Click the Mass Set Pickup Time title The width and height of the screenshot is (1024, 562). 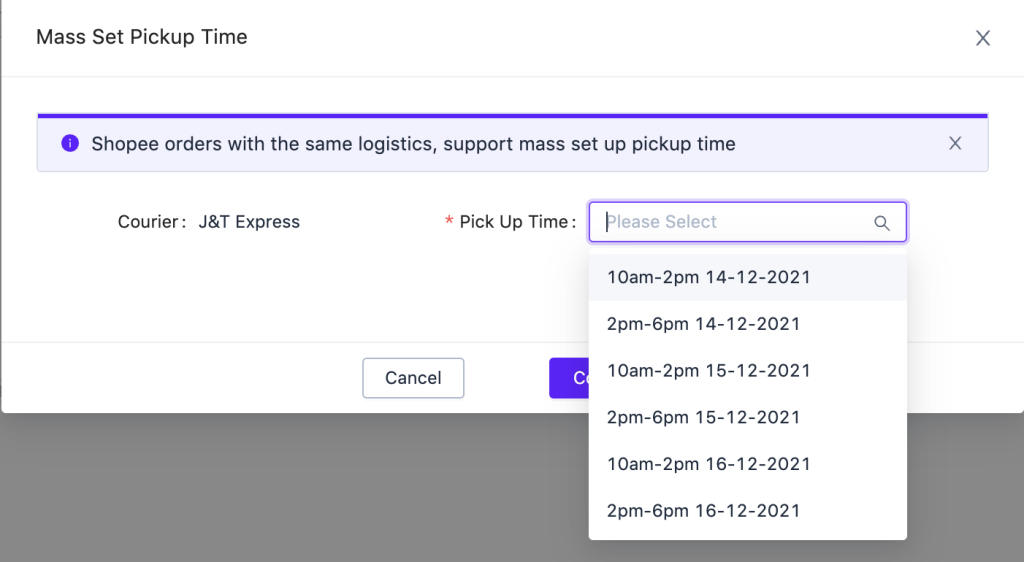tap(142, 37)
